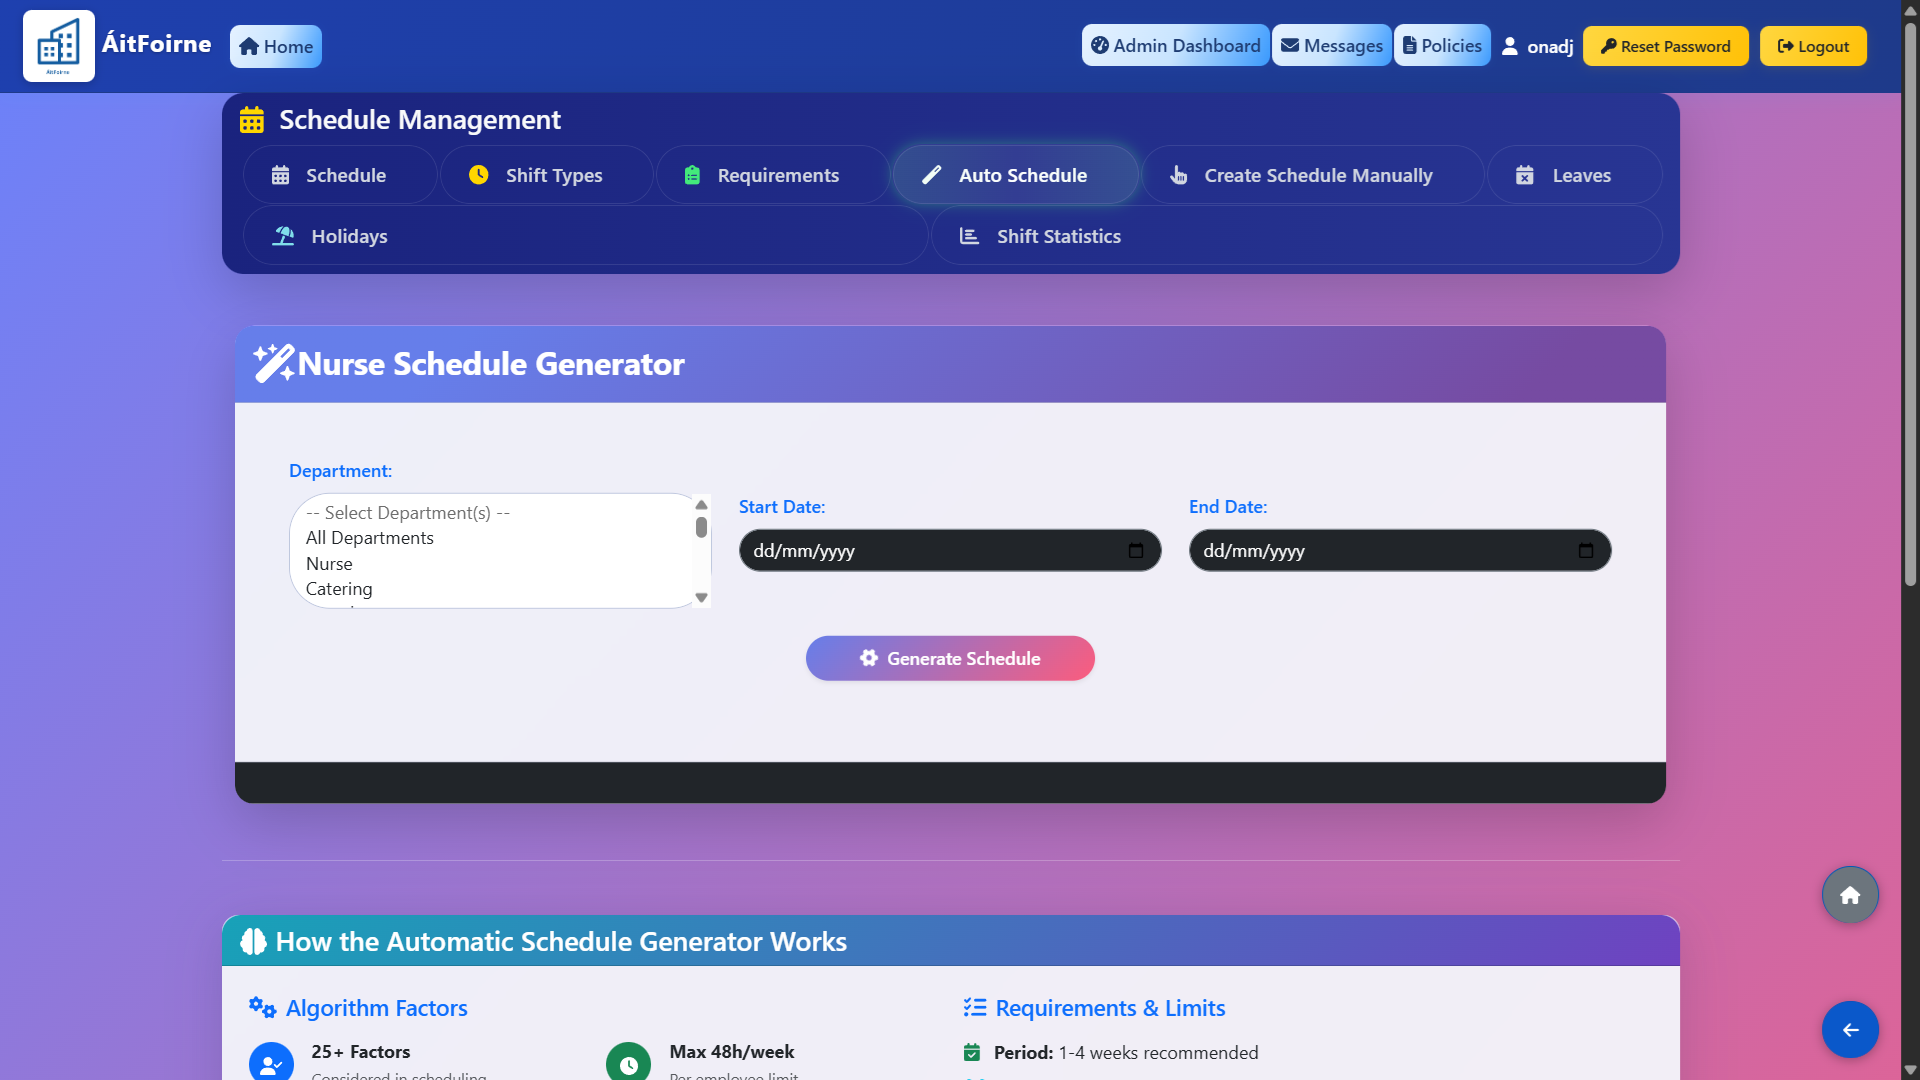The height and width of the screenshot is (1080, 1920).
Task: Open Messages
Action: pyautogui.click(x=1331, y=45)
